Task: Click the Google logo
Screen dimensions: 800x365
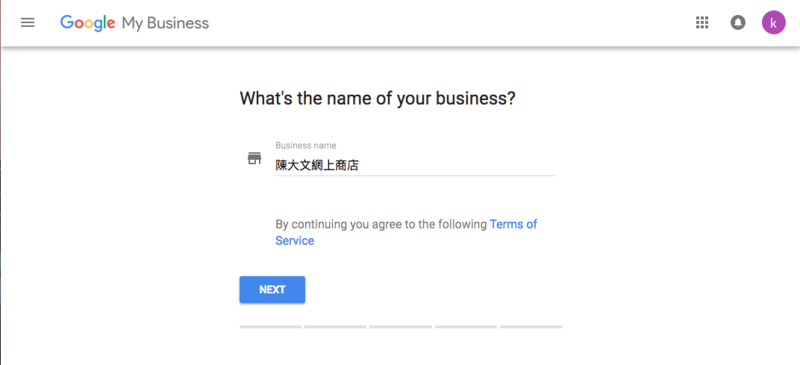Action: coord(87,23)
